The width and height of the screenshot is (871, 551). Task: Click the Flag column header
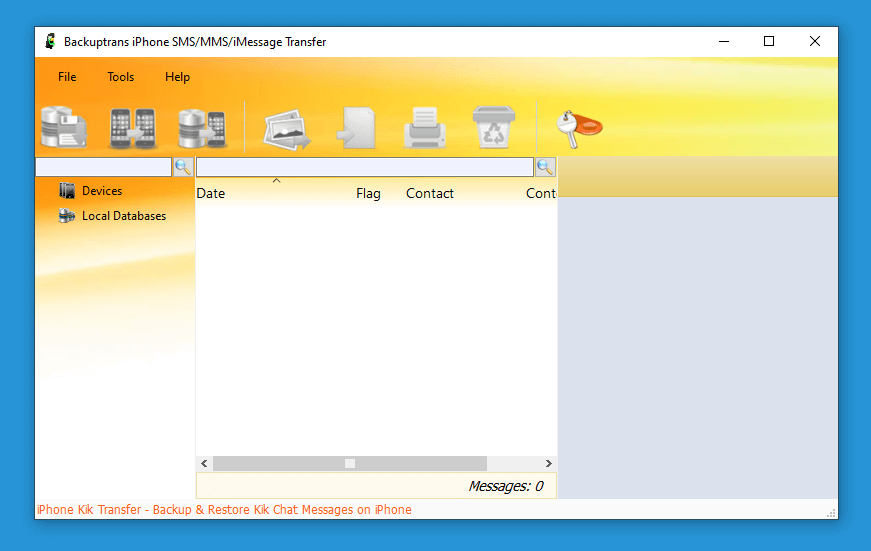tap(368, 193)
